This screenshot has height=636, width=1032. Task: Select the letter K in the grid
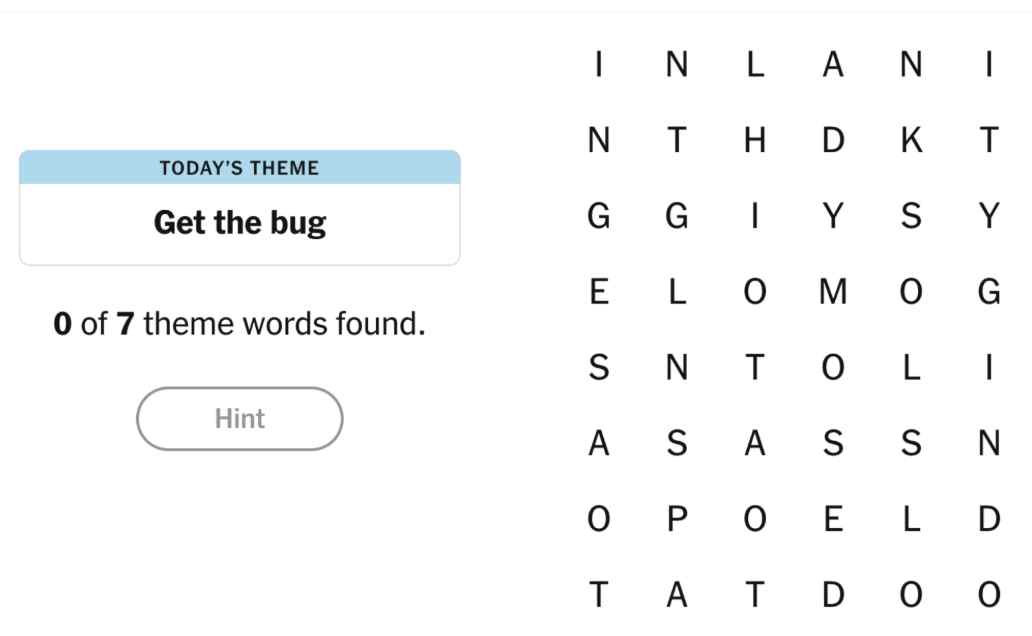click(911, 141)
